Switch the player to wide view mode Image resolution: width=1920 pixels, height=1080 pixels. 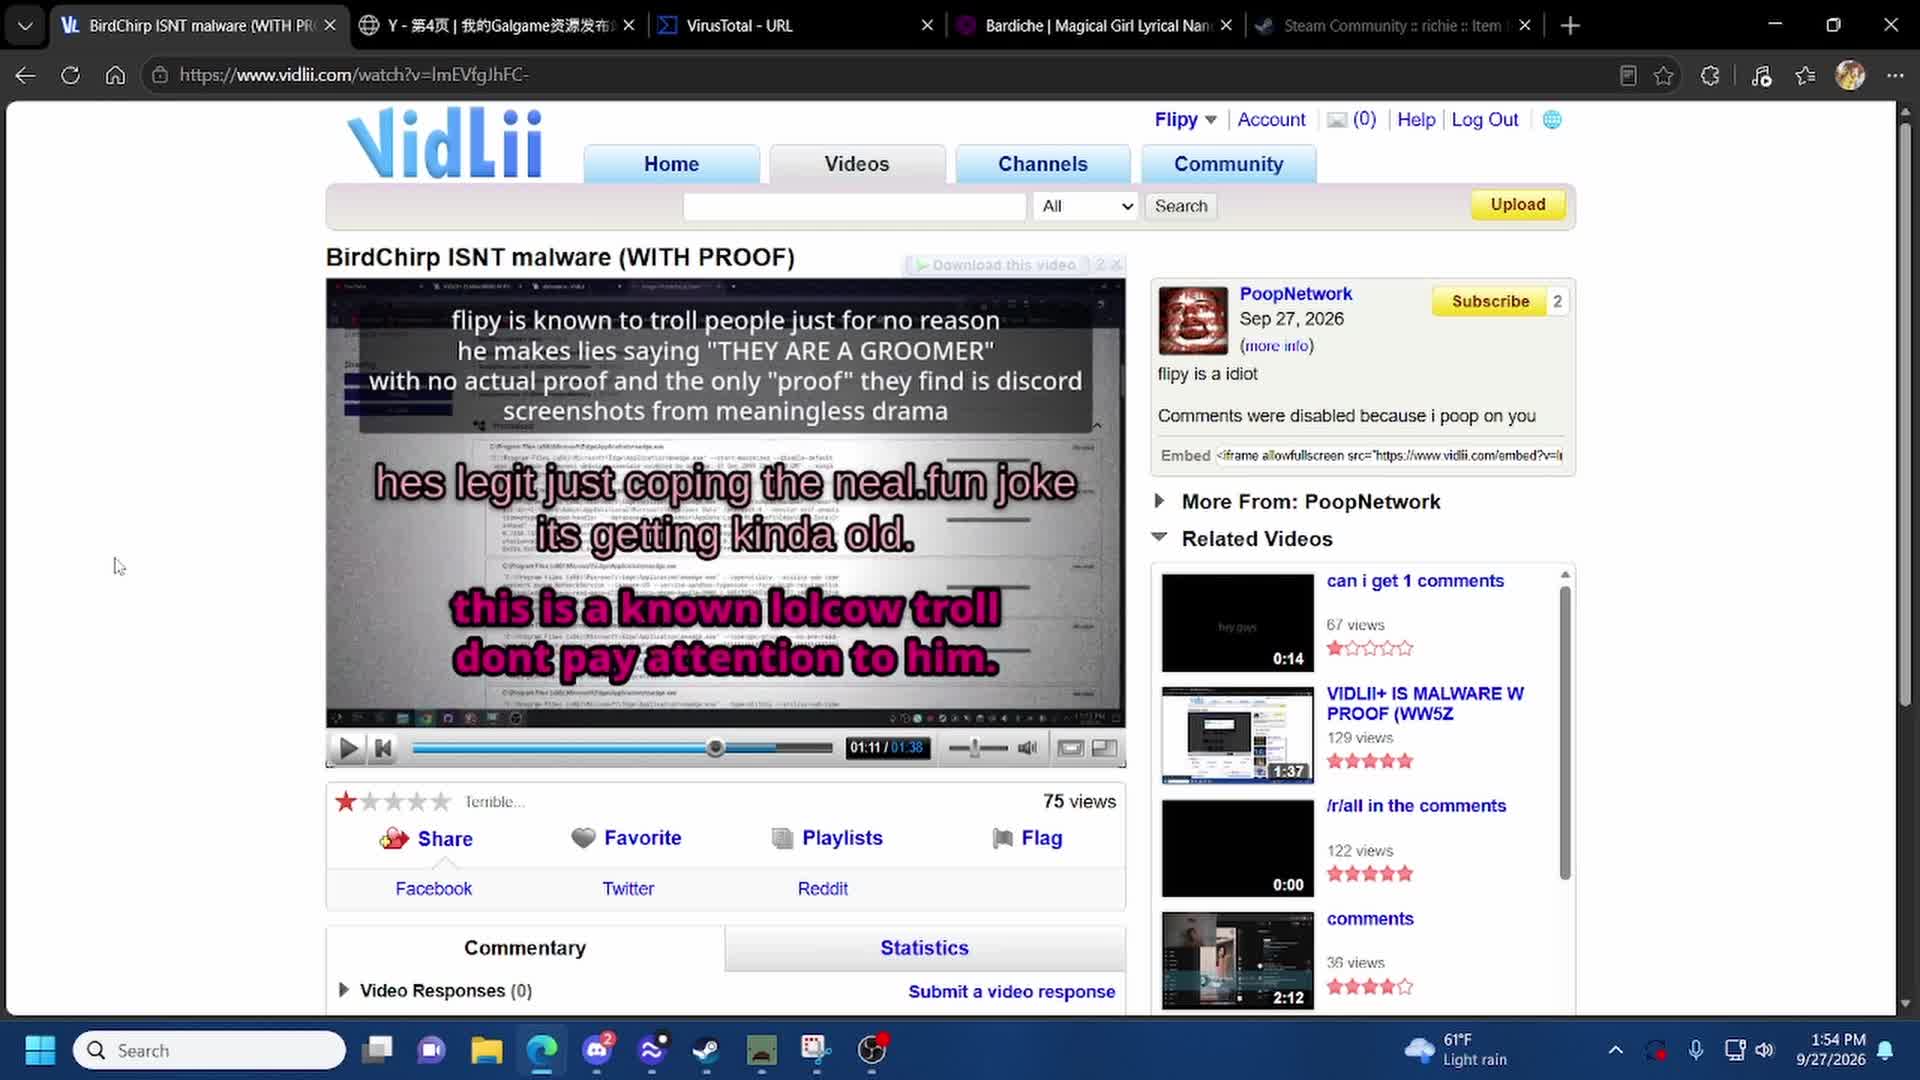(x=1070, y=748)
